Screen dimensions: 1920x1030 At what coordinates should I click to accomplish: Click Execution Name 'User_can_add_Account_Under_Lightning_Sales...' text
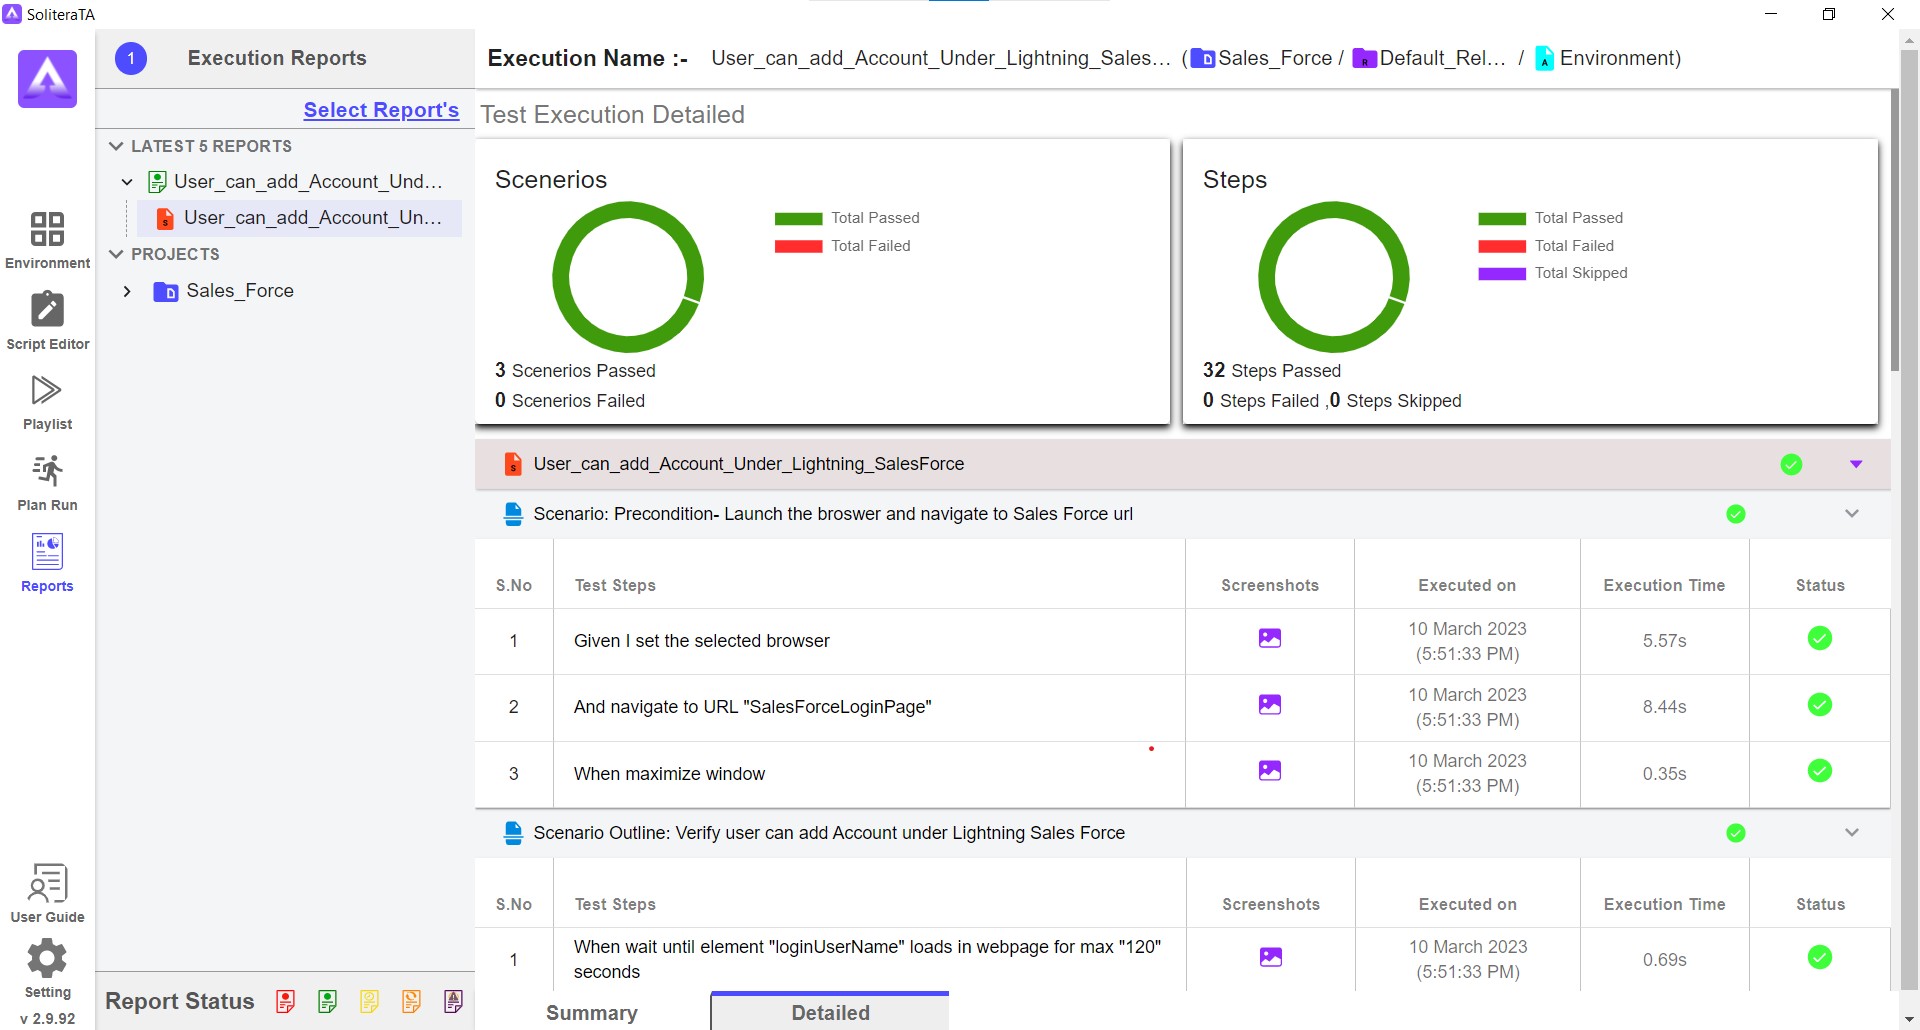click(941, 59)
